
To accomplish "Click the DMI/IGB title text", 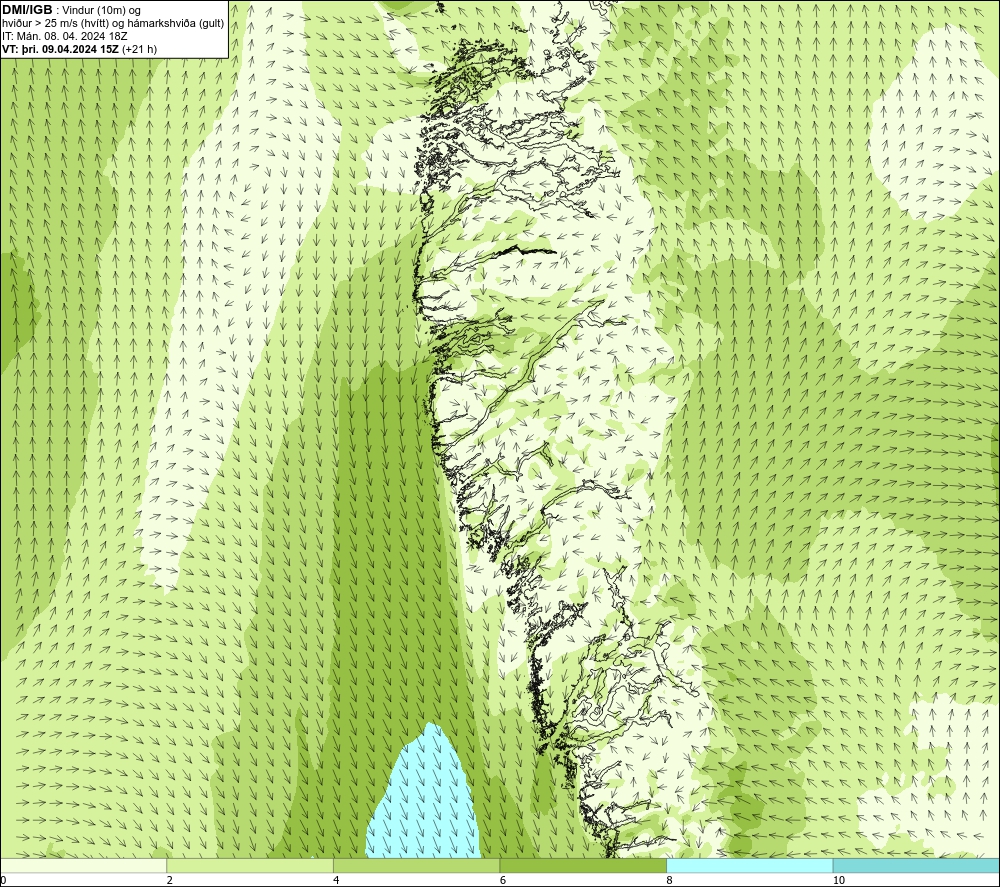I will click(x=27, y=10).
